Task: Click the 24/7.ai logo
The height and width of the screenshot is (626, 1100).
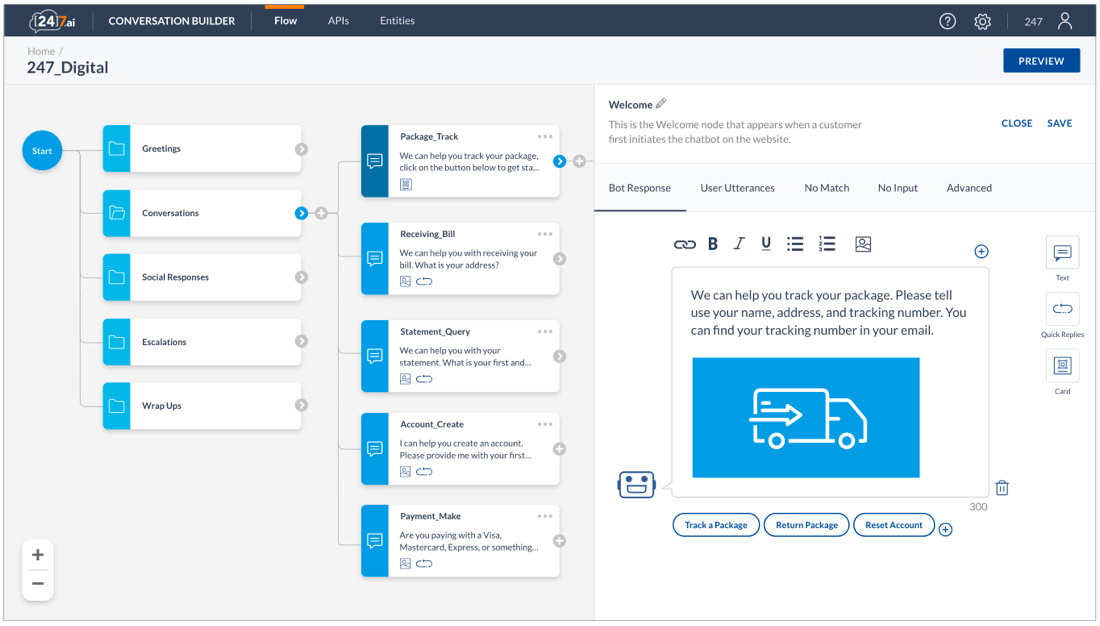Action: (53, 21)
